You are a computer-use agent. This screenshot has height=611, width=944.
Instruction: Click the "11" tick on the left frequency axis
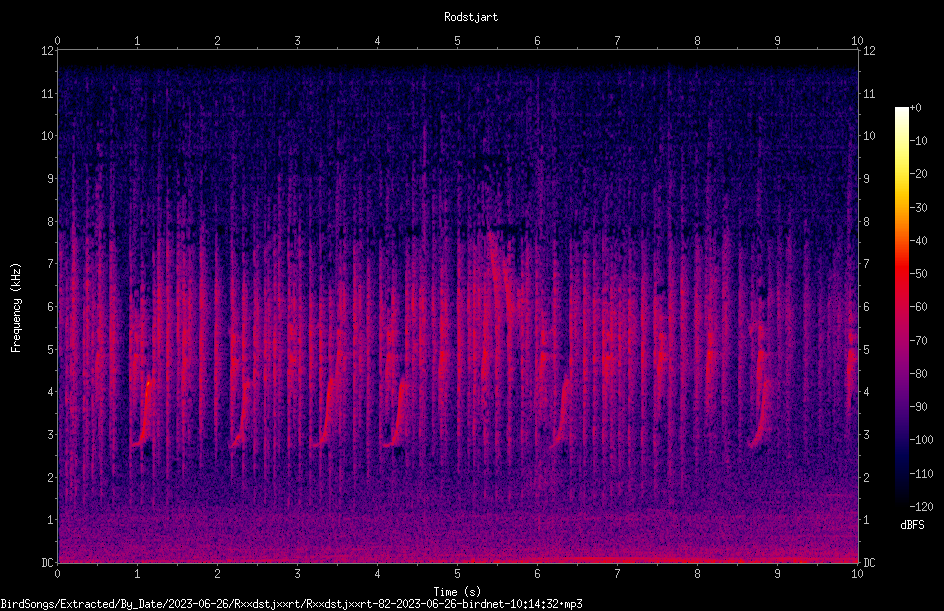(x=47, y=93)
